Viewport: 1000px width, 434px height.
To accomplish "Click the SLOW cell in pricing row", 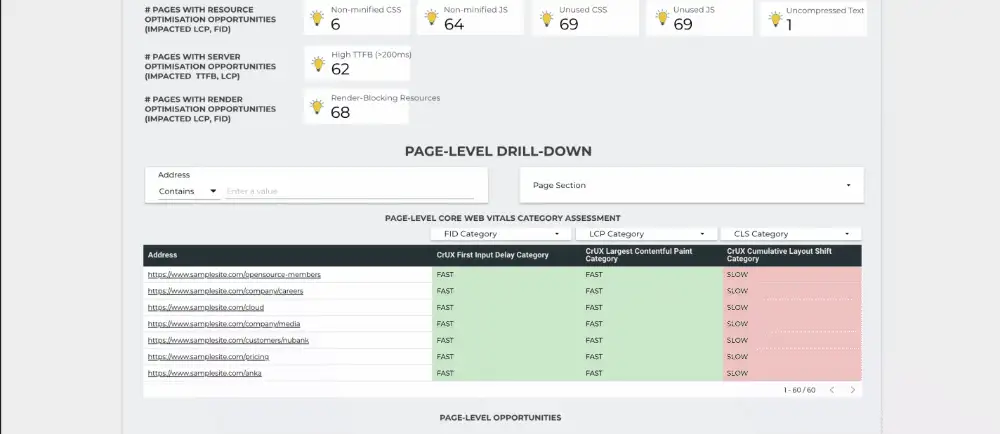I will click(x=792, y=357).
